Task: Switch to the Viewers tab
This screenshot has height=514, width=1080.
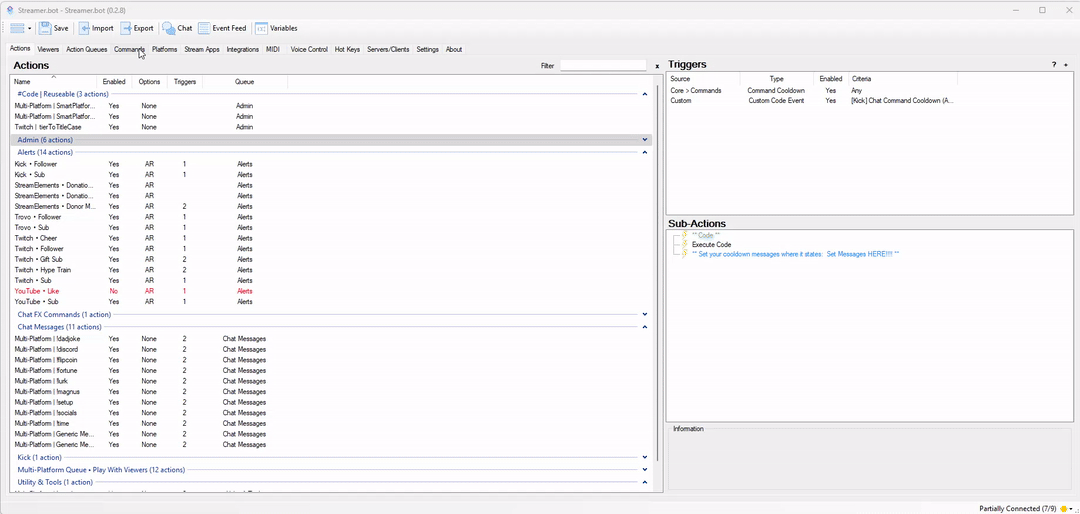Action: [48, 50]
